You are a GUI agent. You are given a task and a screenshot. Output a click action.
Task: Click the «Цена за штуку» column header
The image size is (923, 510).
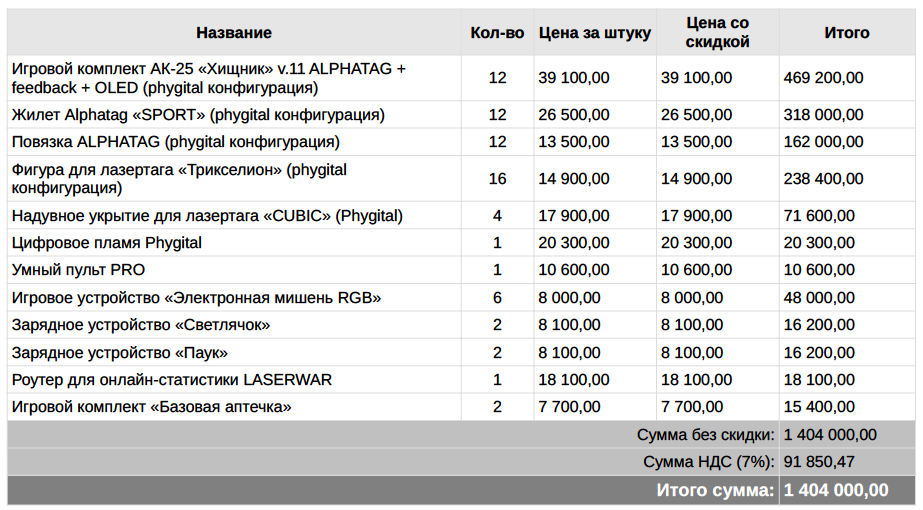pos(594,33)
